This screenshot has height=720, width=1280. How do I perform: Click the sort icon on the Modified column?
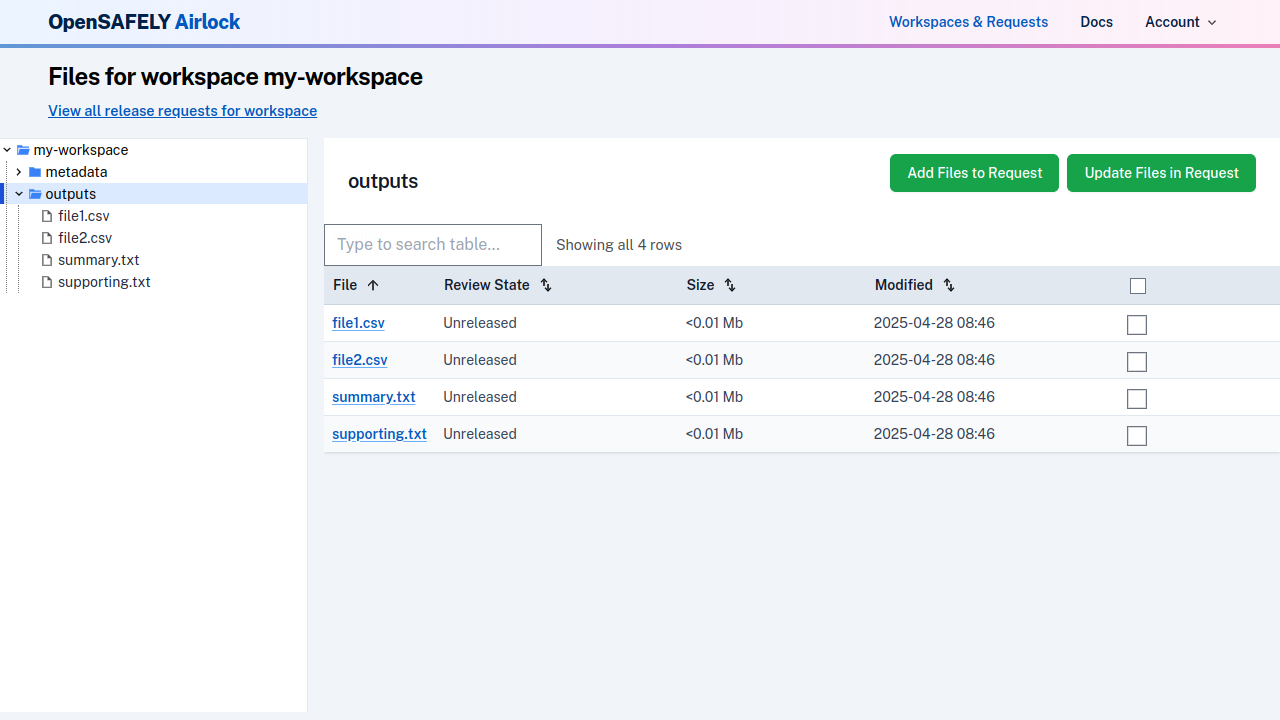click(x=948, y=285)
